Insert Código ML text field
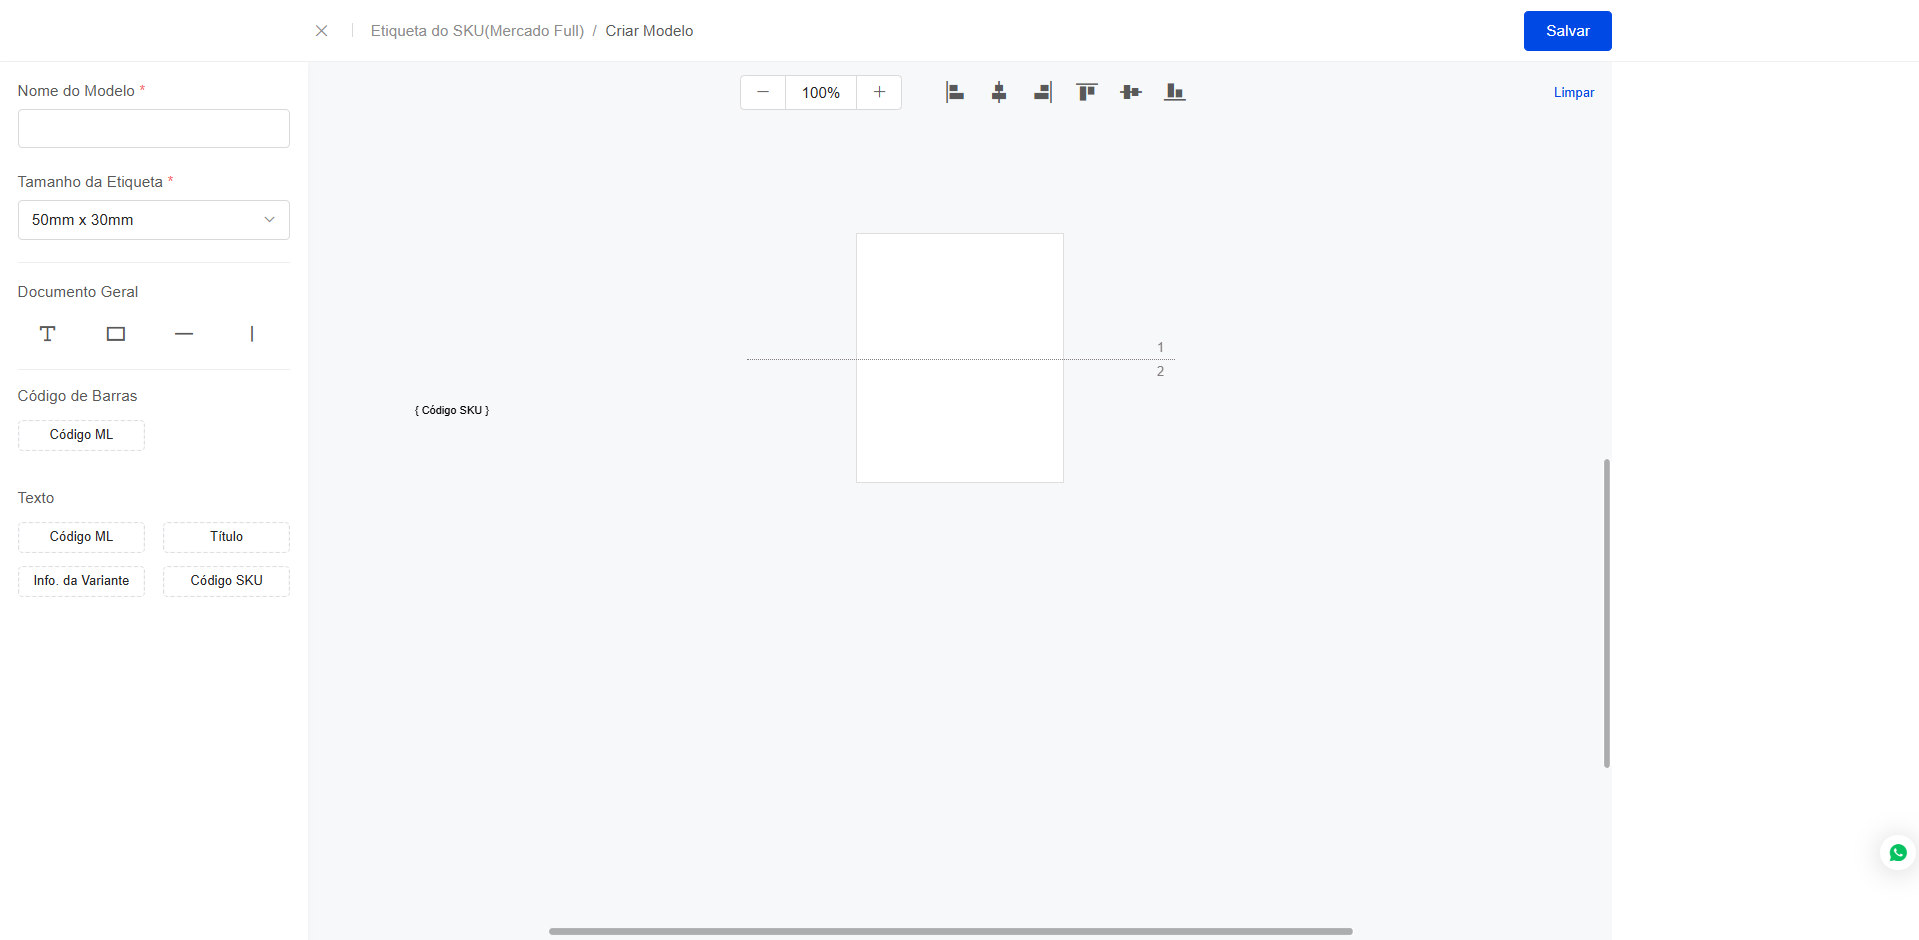The image size is (1919, 940). [x=81, y=537]
